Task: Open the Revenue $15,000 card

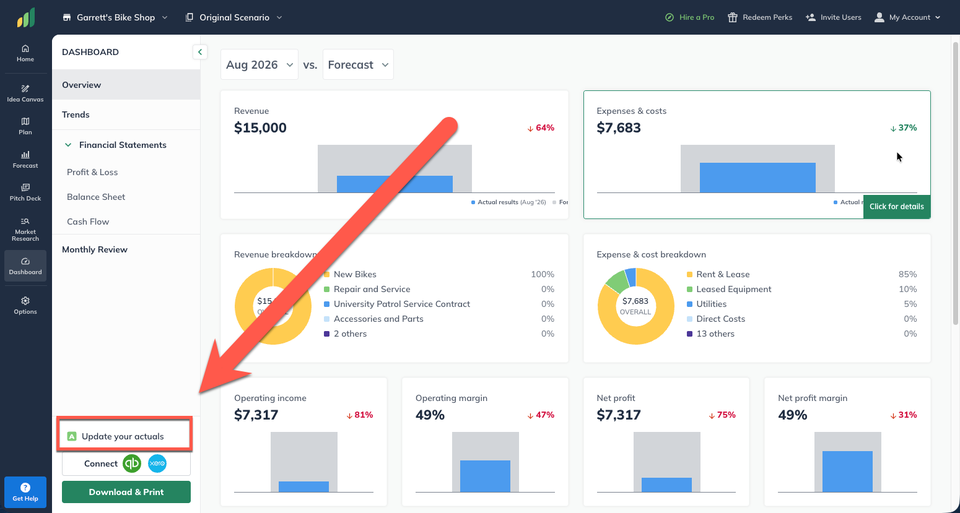Action: pyautogui.click(x=394, y=155)
